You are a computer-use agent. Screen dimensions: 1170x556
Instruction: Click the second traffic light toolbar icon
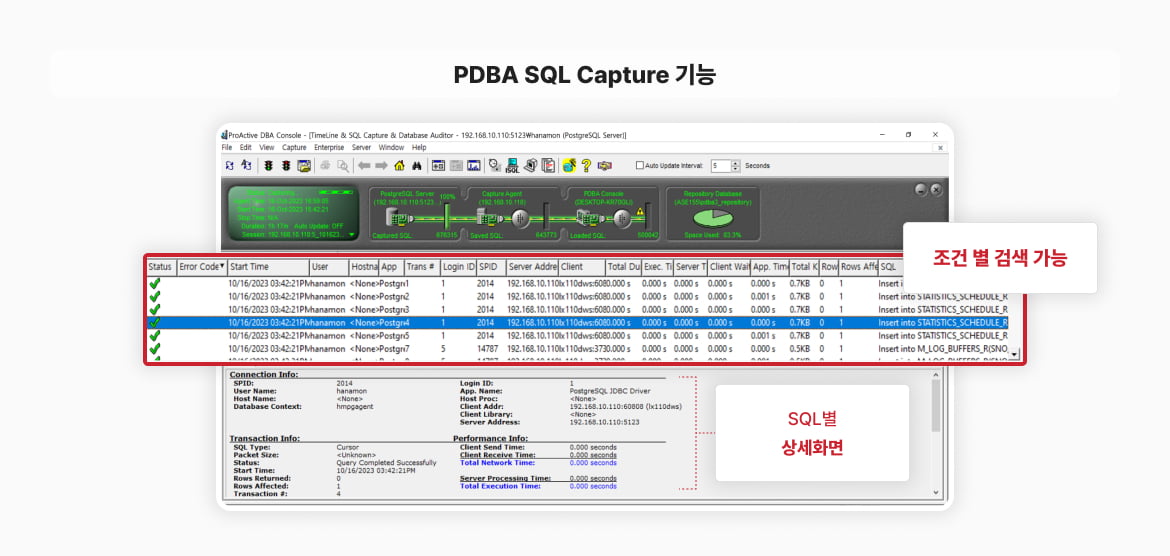coord(286,166)
